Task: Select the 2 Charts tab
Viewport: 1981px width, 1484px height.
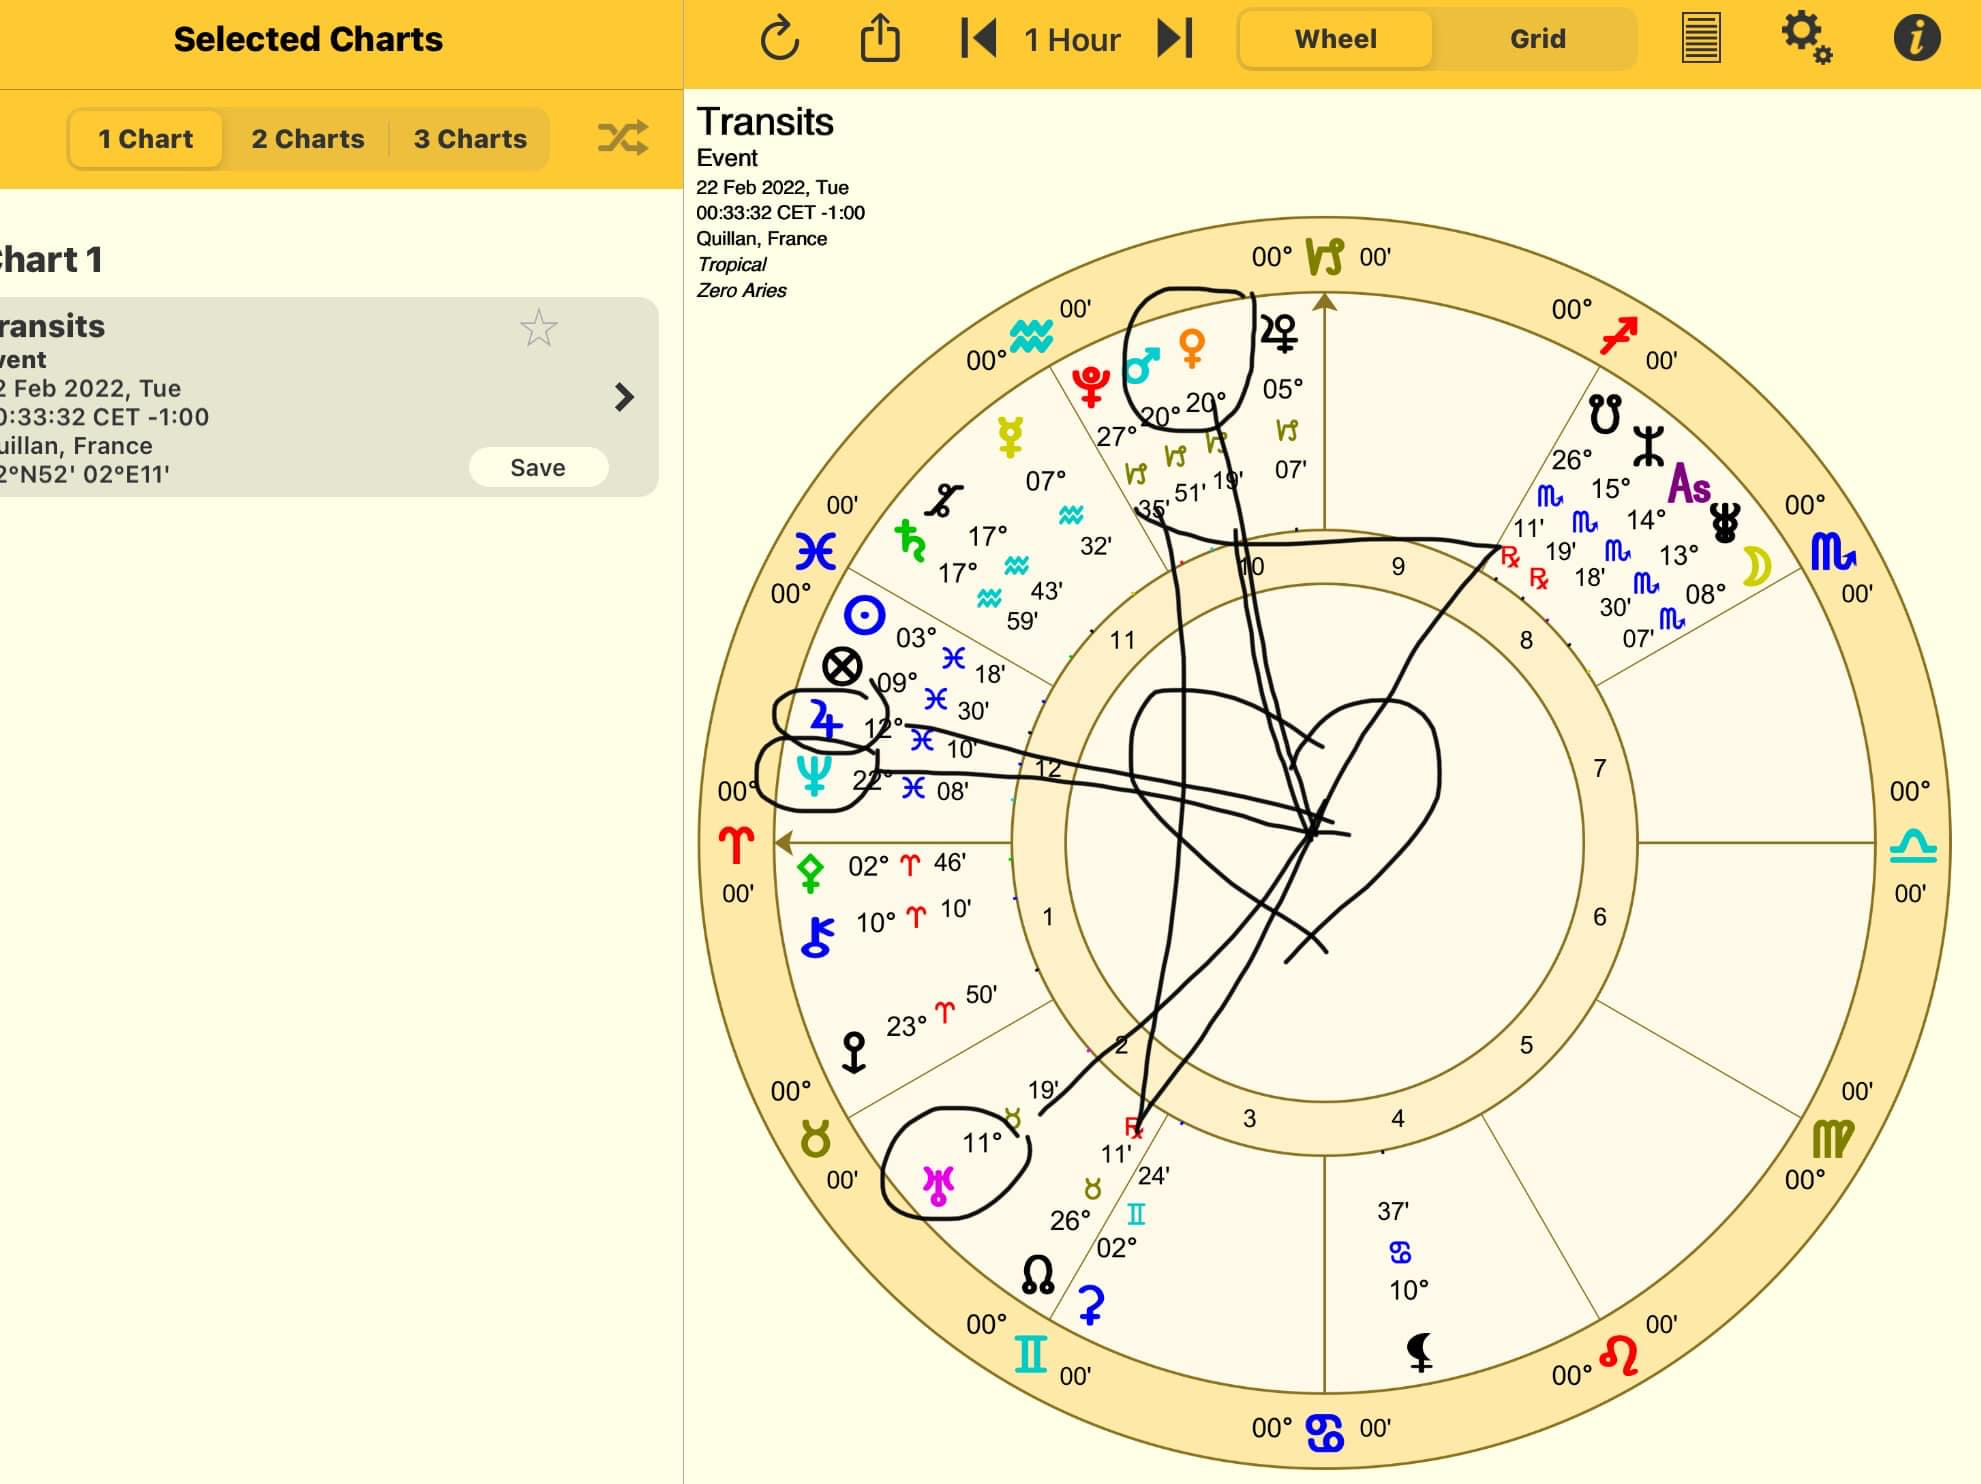Action: [x=307, y=138]
